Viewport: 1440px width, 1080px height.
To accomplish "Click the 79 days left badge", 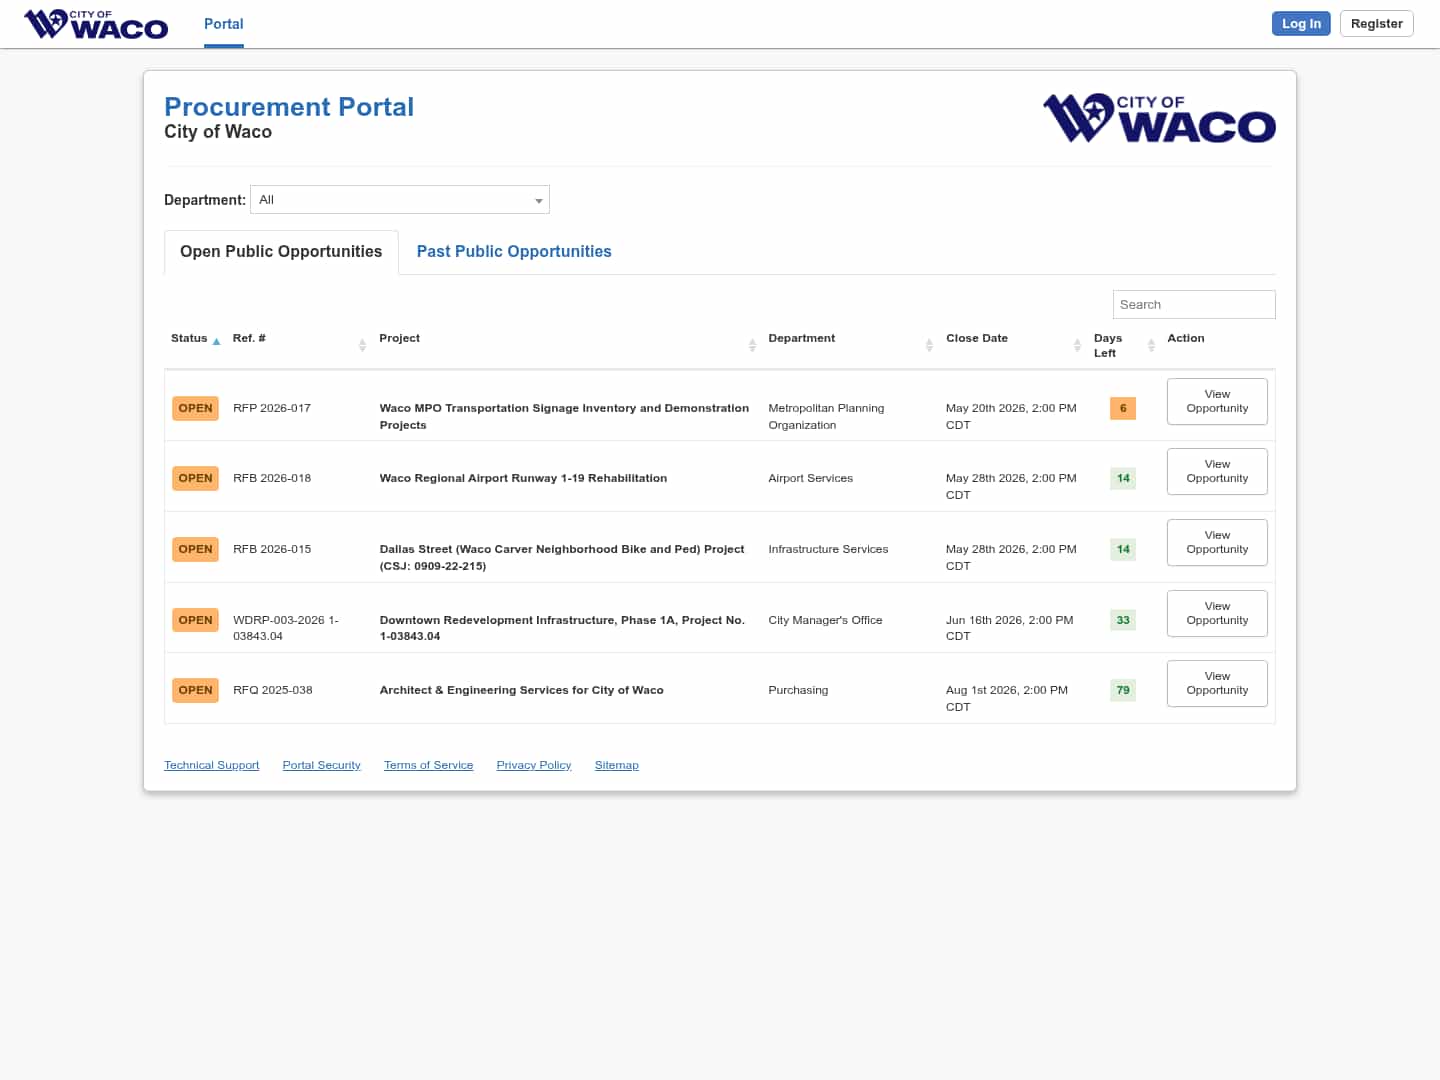I will (1123, 690).
